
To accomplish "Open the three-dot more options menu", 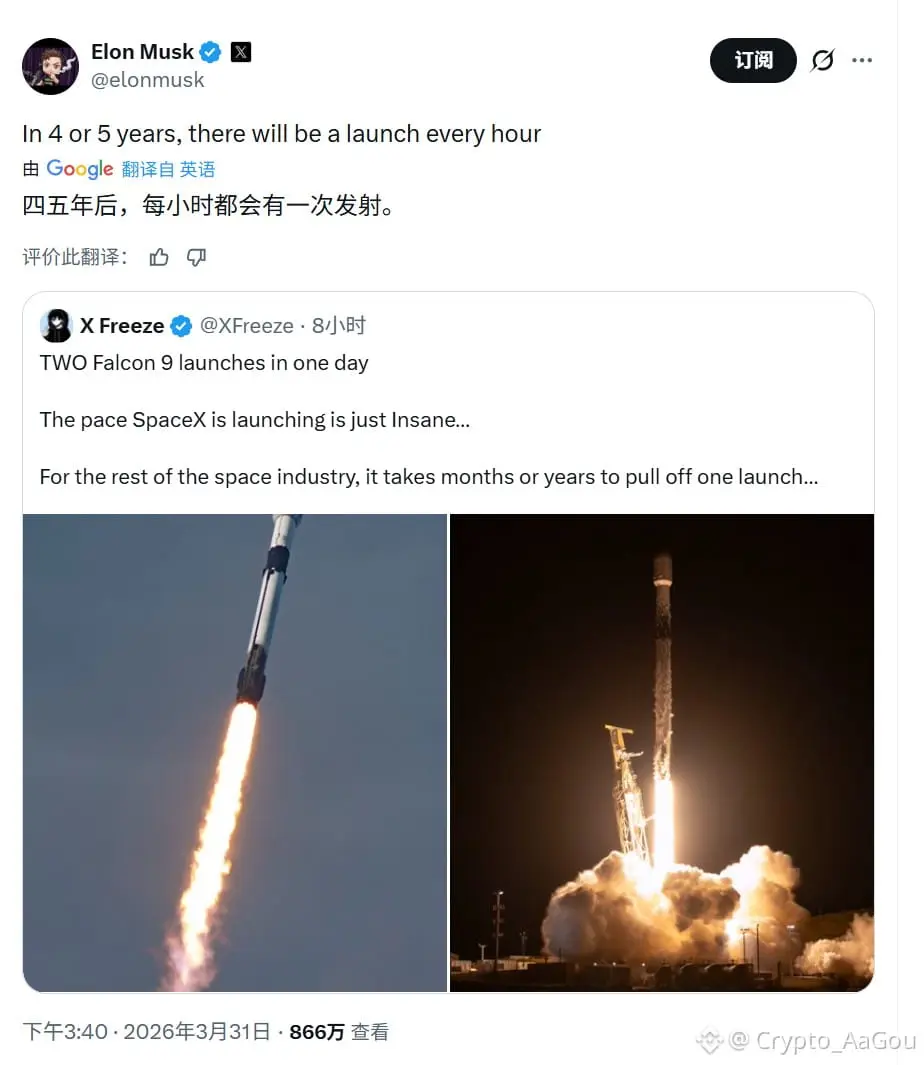I will (x=861, y=60).
